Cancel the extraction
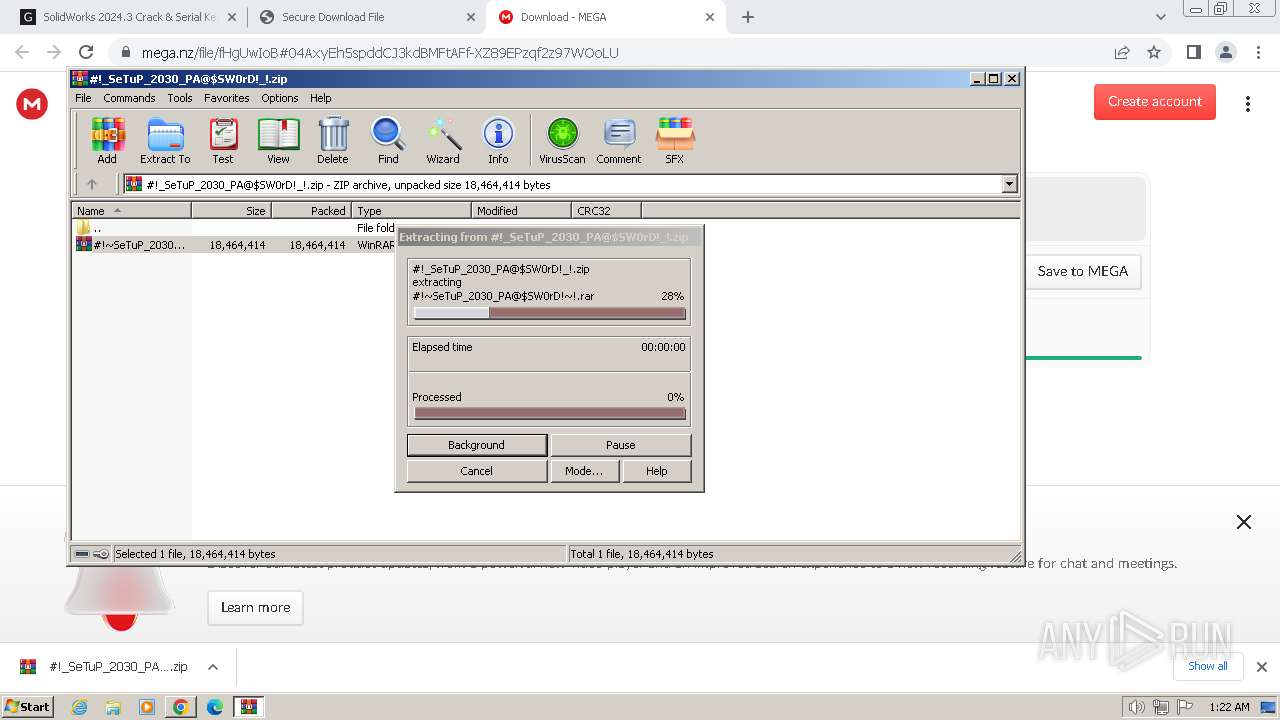1280x720 pixels. click(477, 471)
